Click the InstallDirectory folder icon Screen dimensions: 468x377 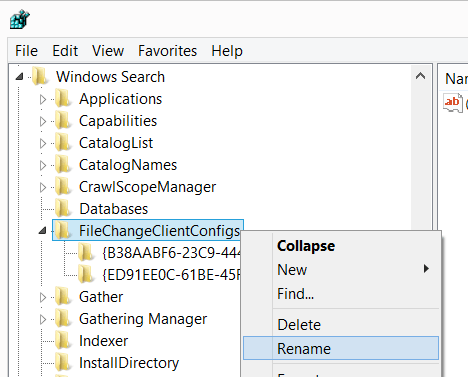point(63,362)
